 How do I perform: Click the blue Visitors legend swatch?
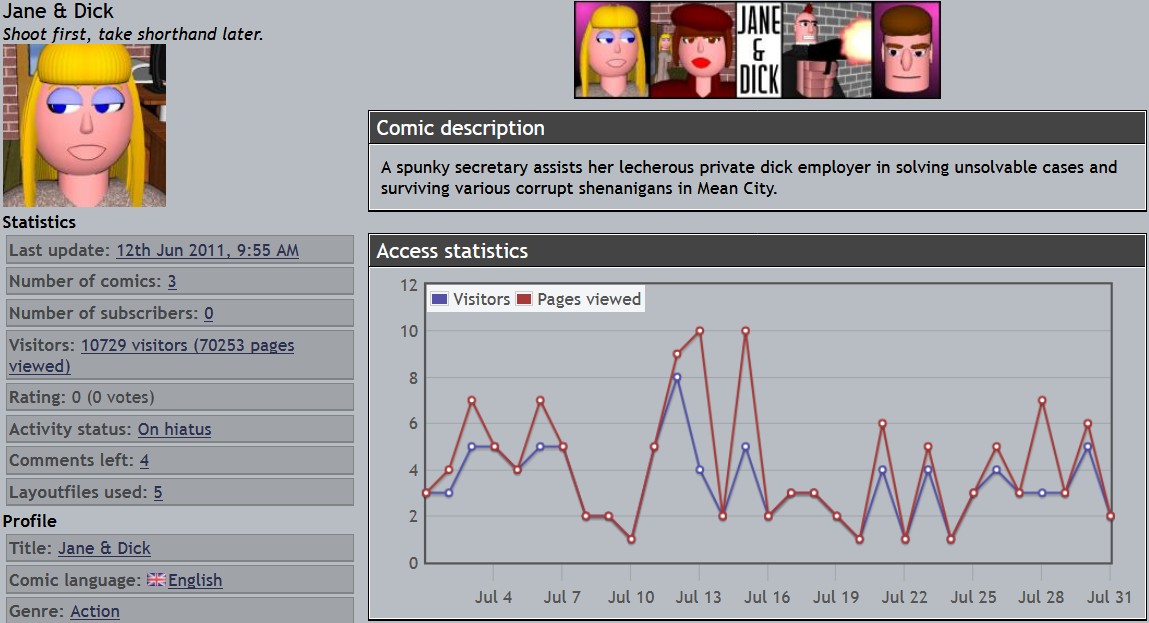tap(439, 299)
